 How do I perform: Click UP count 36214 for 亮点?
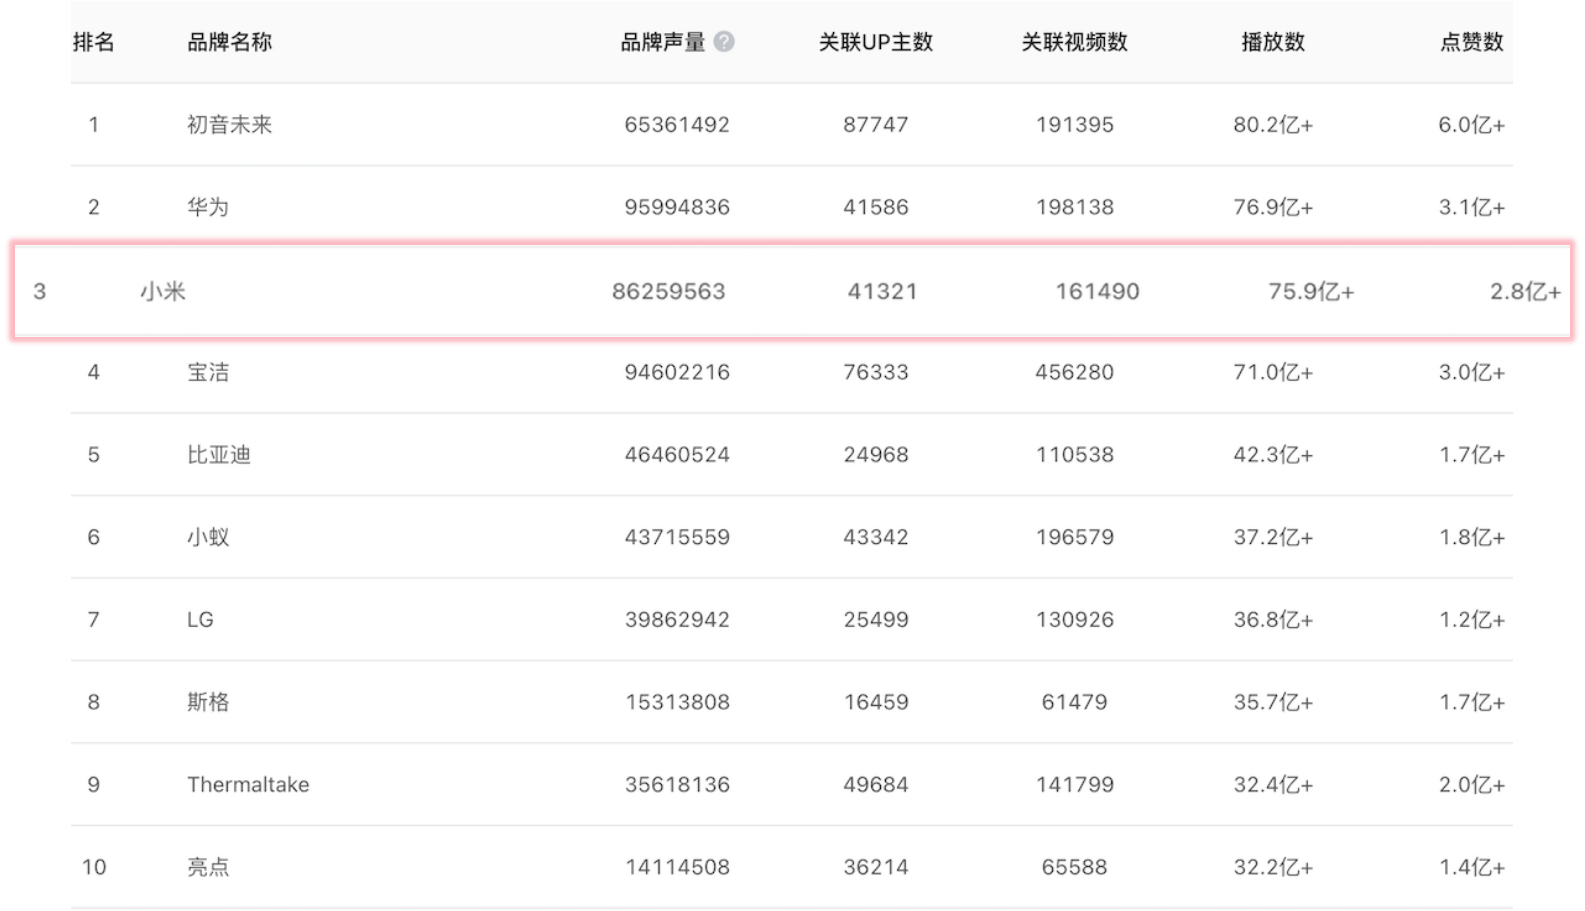(x=876, y=867)
